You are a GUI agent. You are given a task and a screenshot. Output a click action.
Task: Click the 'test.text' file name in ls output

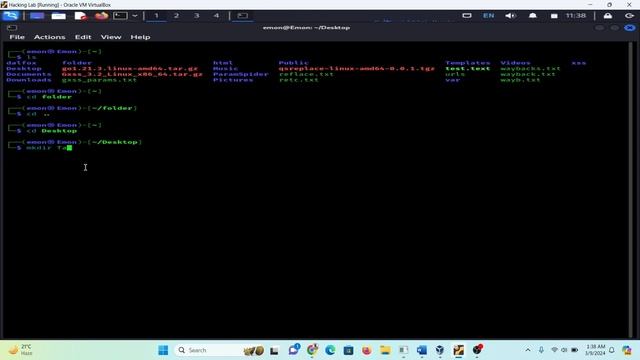click(x=468, y=69)
